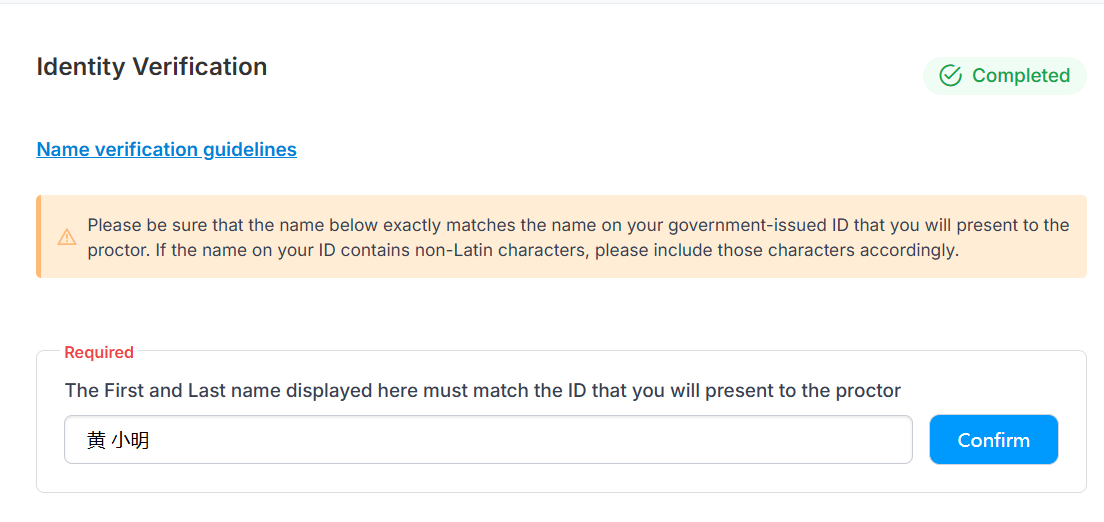Viewport: 1104px width, 522px height.
Task: Click the 'non-Latin characters' notice line
Action: point(523,251)
